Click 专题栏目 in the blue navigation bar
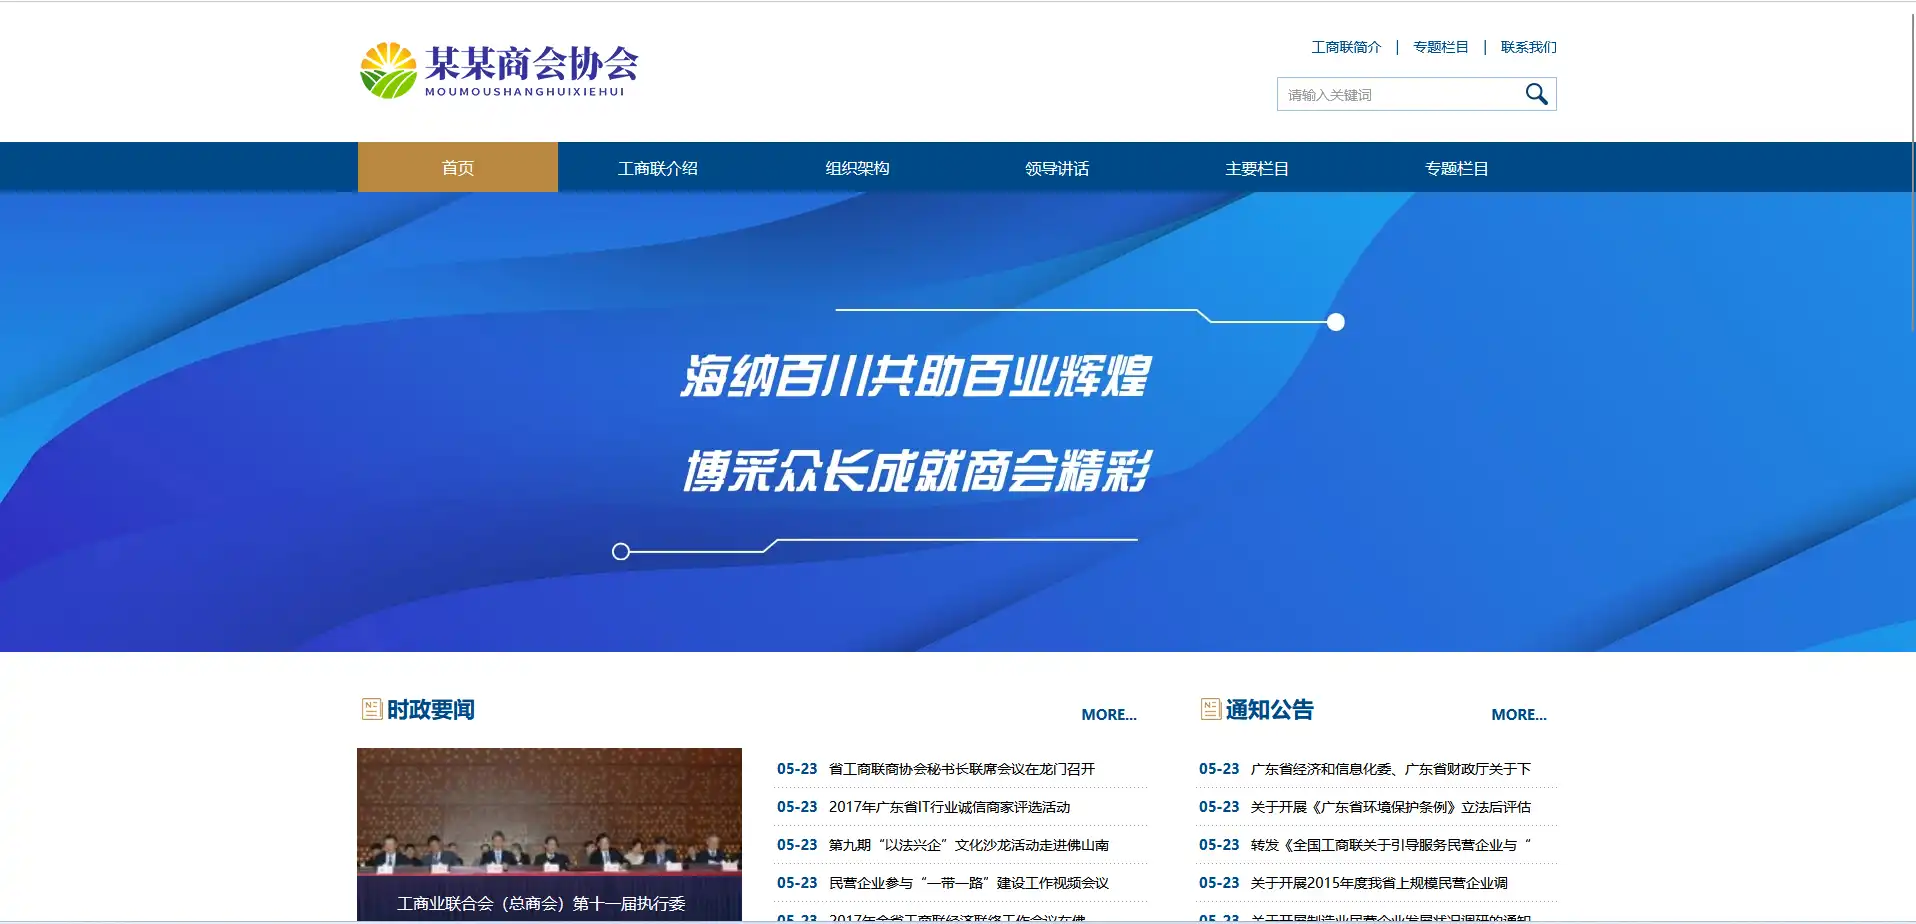The width and height of the screenshot is (1916, 924). point(1457,168)
